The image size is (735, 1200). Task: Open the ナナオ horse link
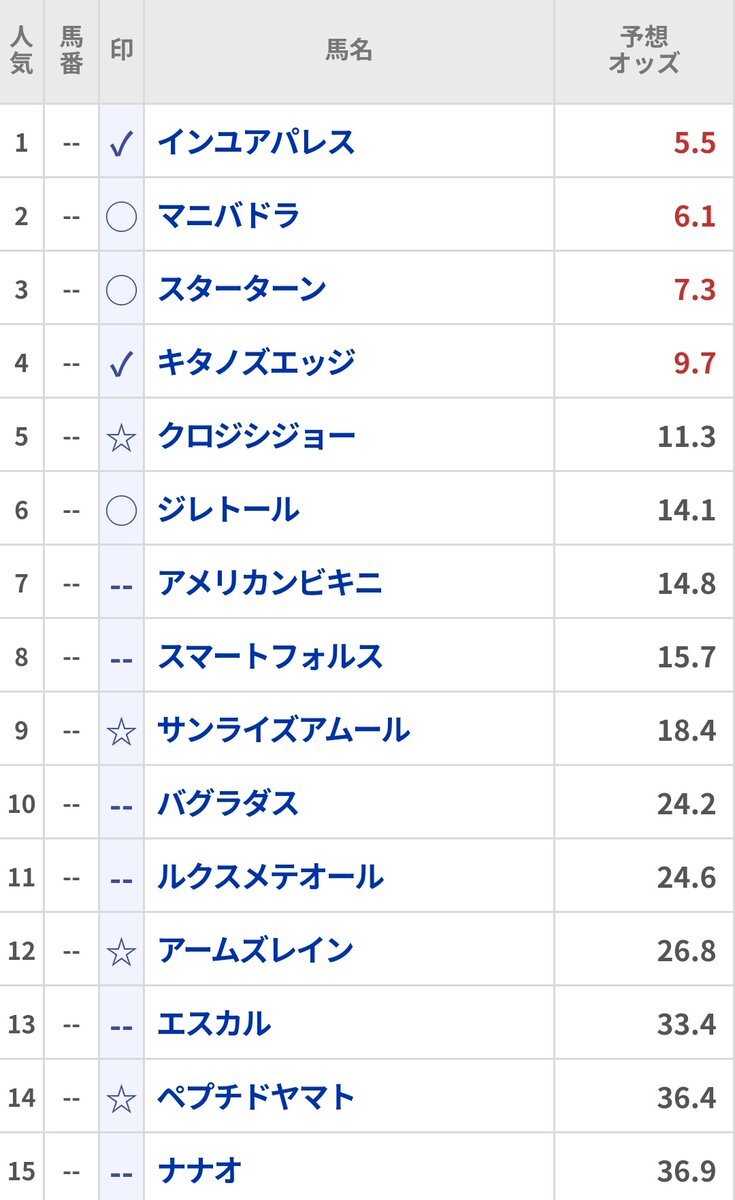200,1171
